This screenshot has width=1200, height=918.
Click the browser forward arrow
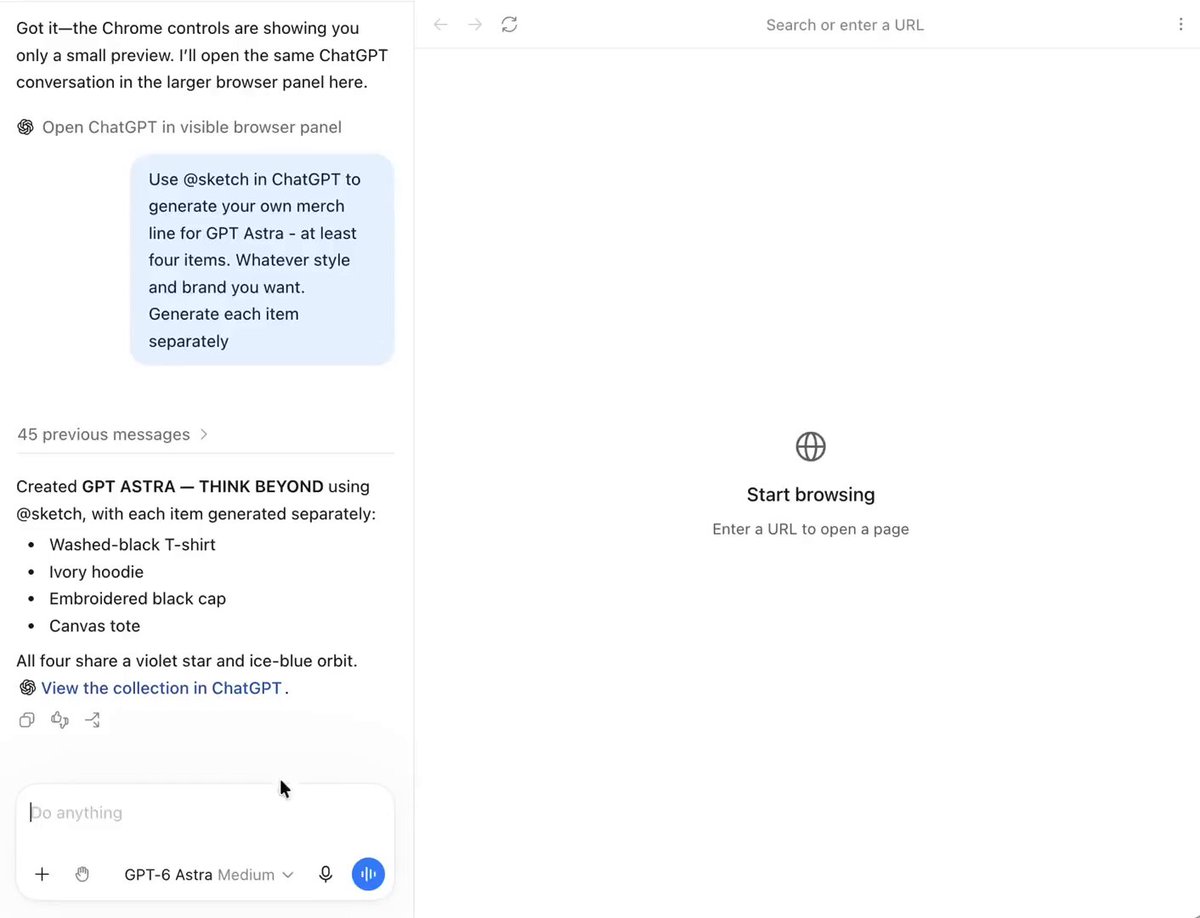point(475,24)
